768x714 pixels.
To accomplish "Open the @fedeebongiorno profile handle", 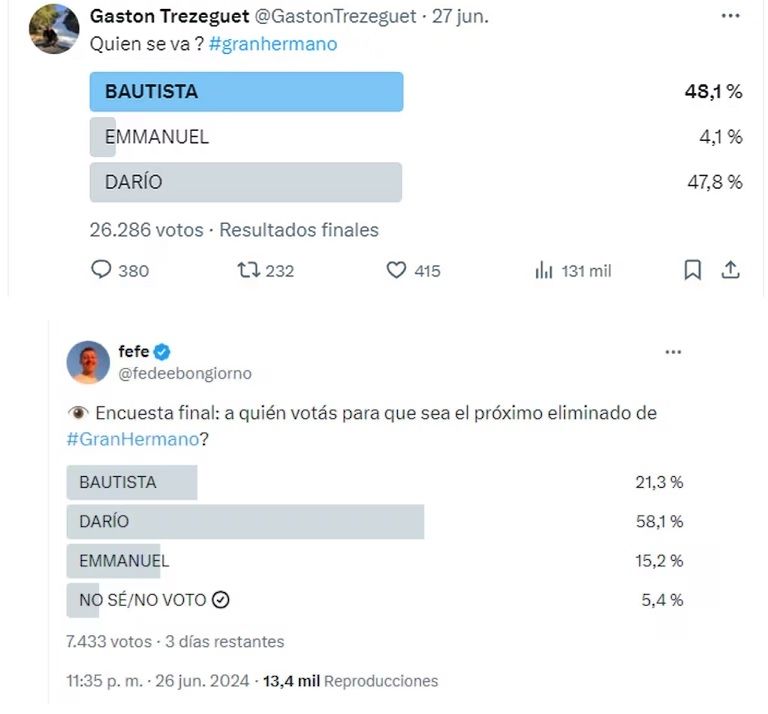I will pos(185,374).
